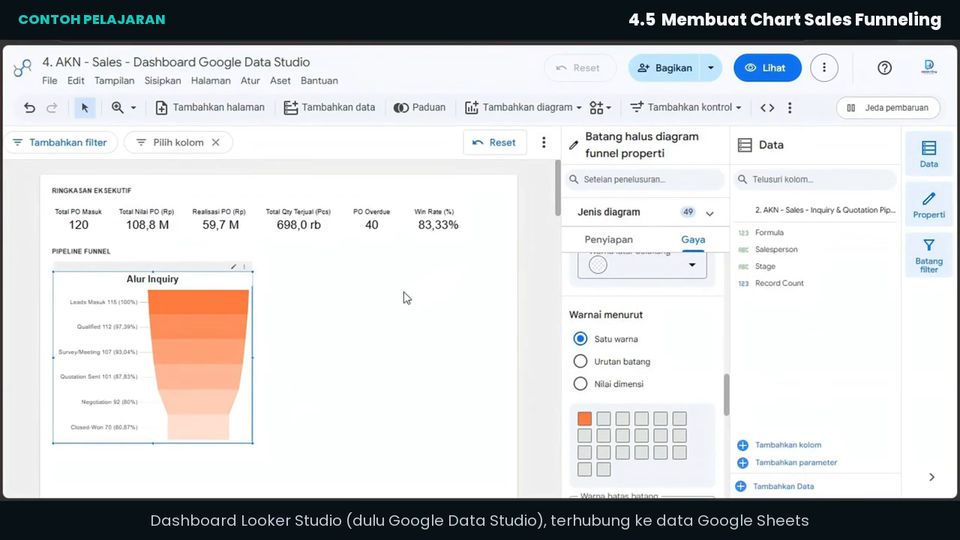Click the header Reset button
The width and height of the screenshot is (960, 540).
coord(578,68)
